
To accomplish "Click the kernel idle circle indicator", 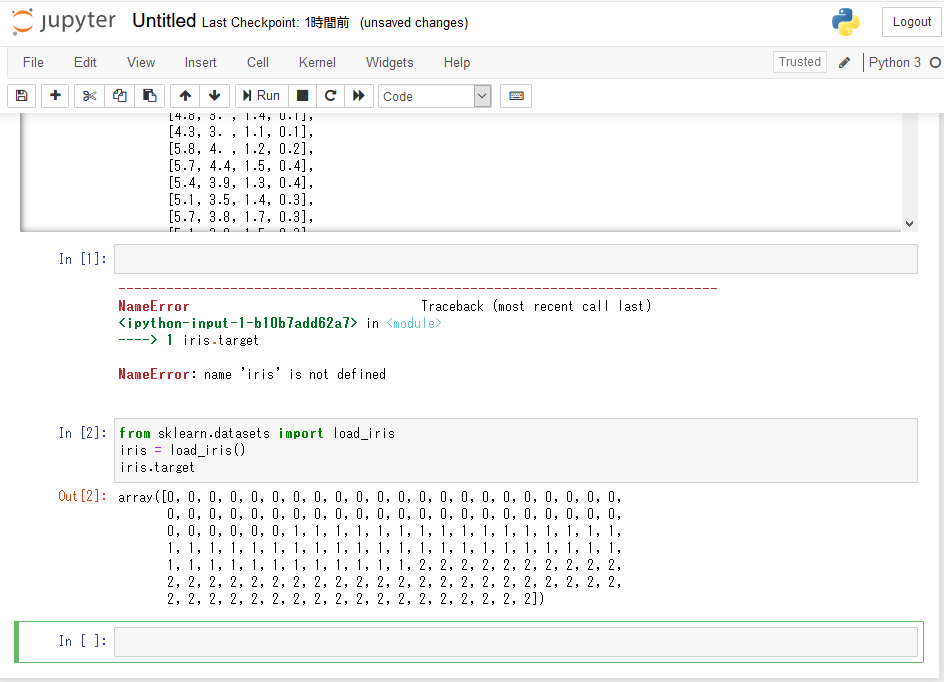I will 935,63.
